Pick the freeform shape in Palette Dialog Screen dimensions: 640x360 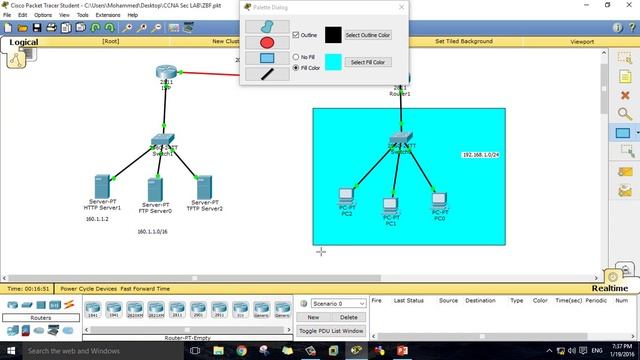[x=267, y=27]
